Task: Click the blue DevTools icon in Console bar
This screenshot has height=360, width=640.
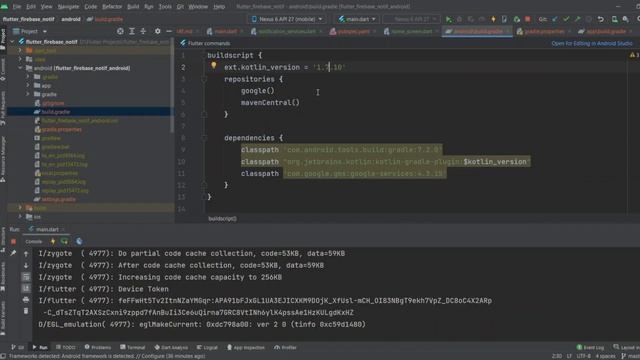Action: pyautogui.click(x=79, y=242)
